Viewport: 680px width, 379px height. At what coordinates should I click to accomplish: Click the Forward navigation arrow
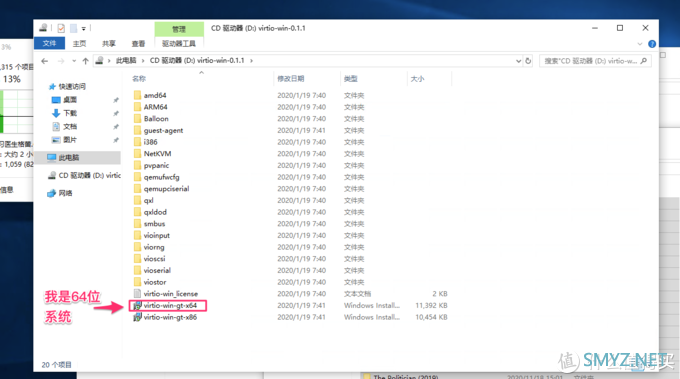pyautogui.click(x=61, y=61)
